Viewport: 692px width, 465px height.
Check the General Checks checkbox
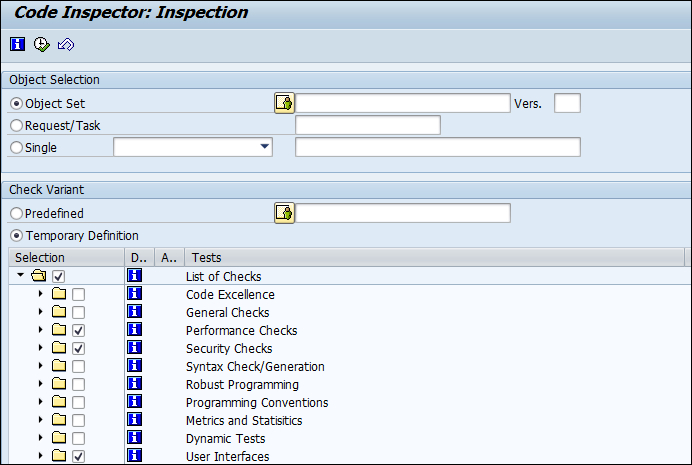(79, 312)
